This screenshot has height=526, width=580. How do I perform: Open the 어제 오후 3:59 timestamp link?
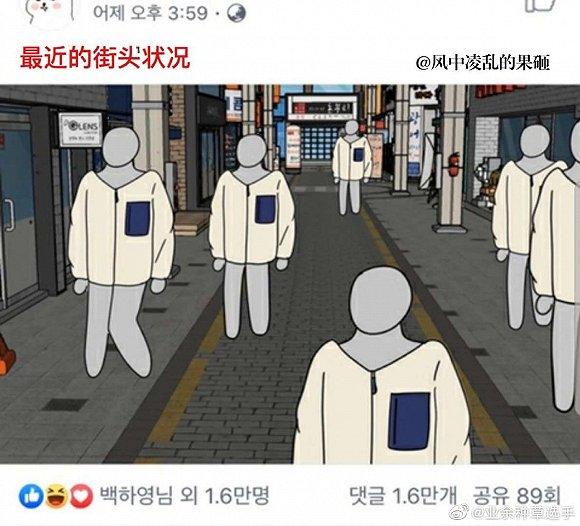point(150,13)
